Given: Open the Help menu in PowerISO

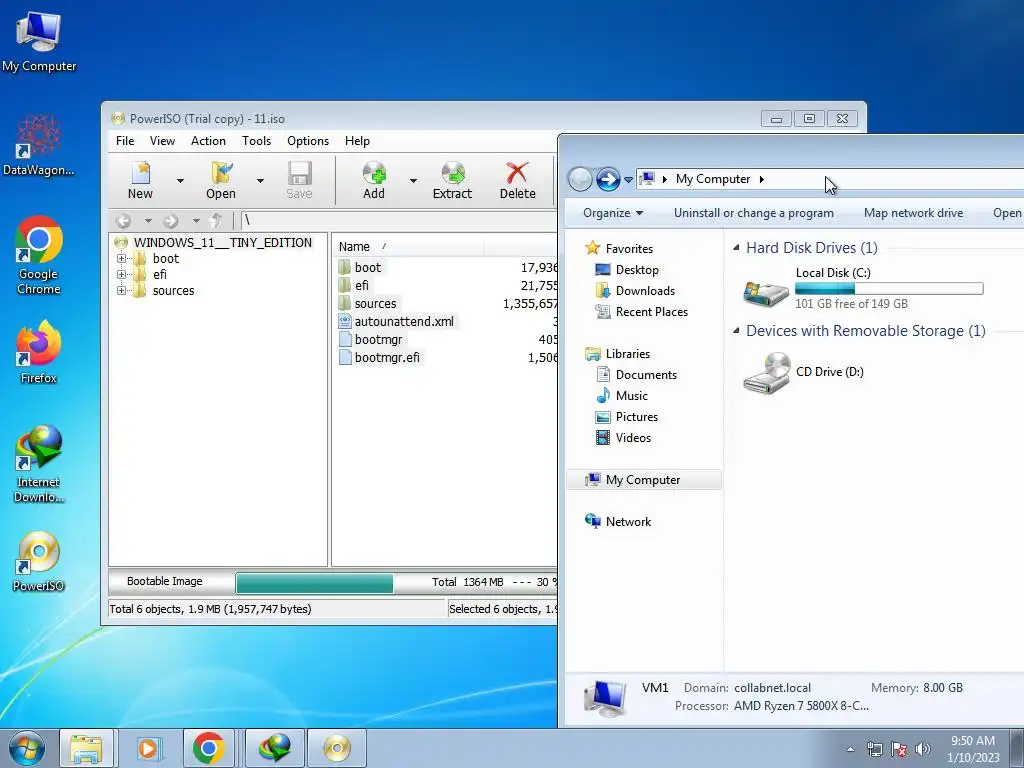Looking at the screenshot, I should coord(357,141).
